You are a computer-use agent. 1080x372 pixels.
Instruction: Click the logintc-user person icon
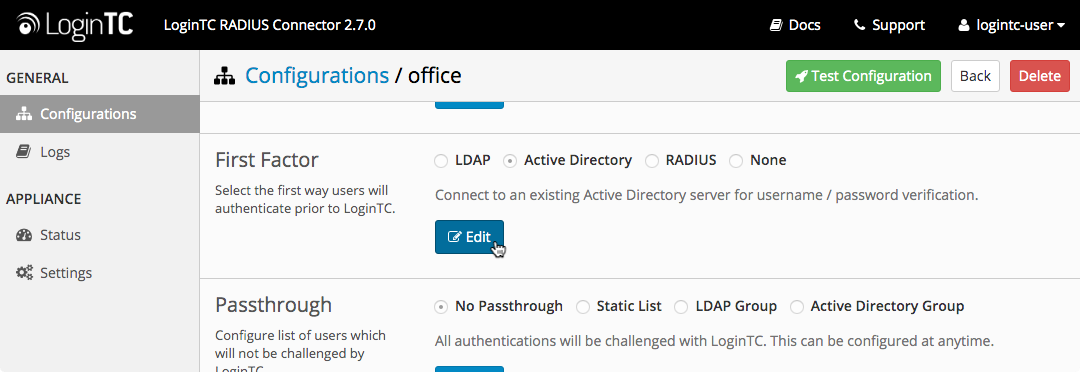tap(964, 25)
